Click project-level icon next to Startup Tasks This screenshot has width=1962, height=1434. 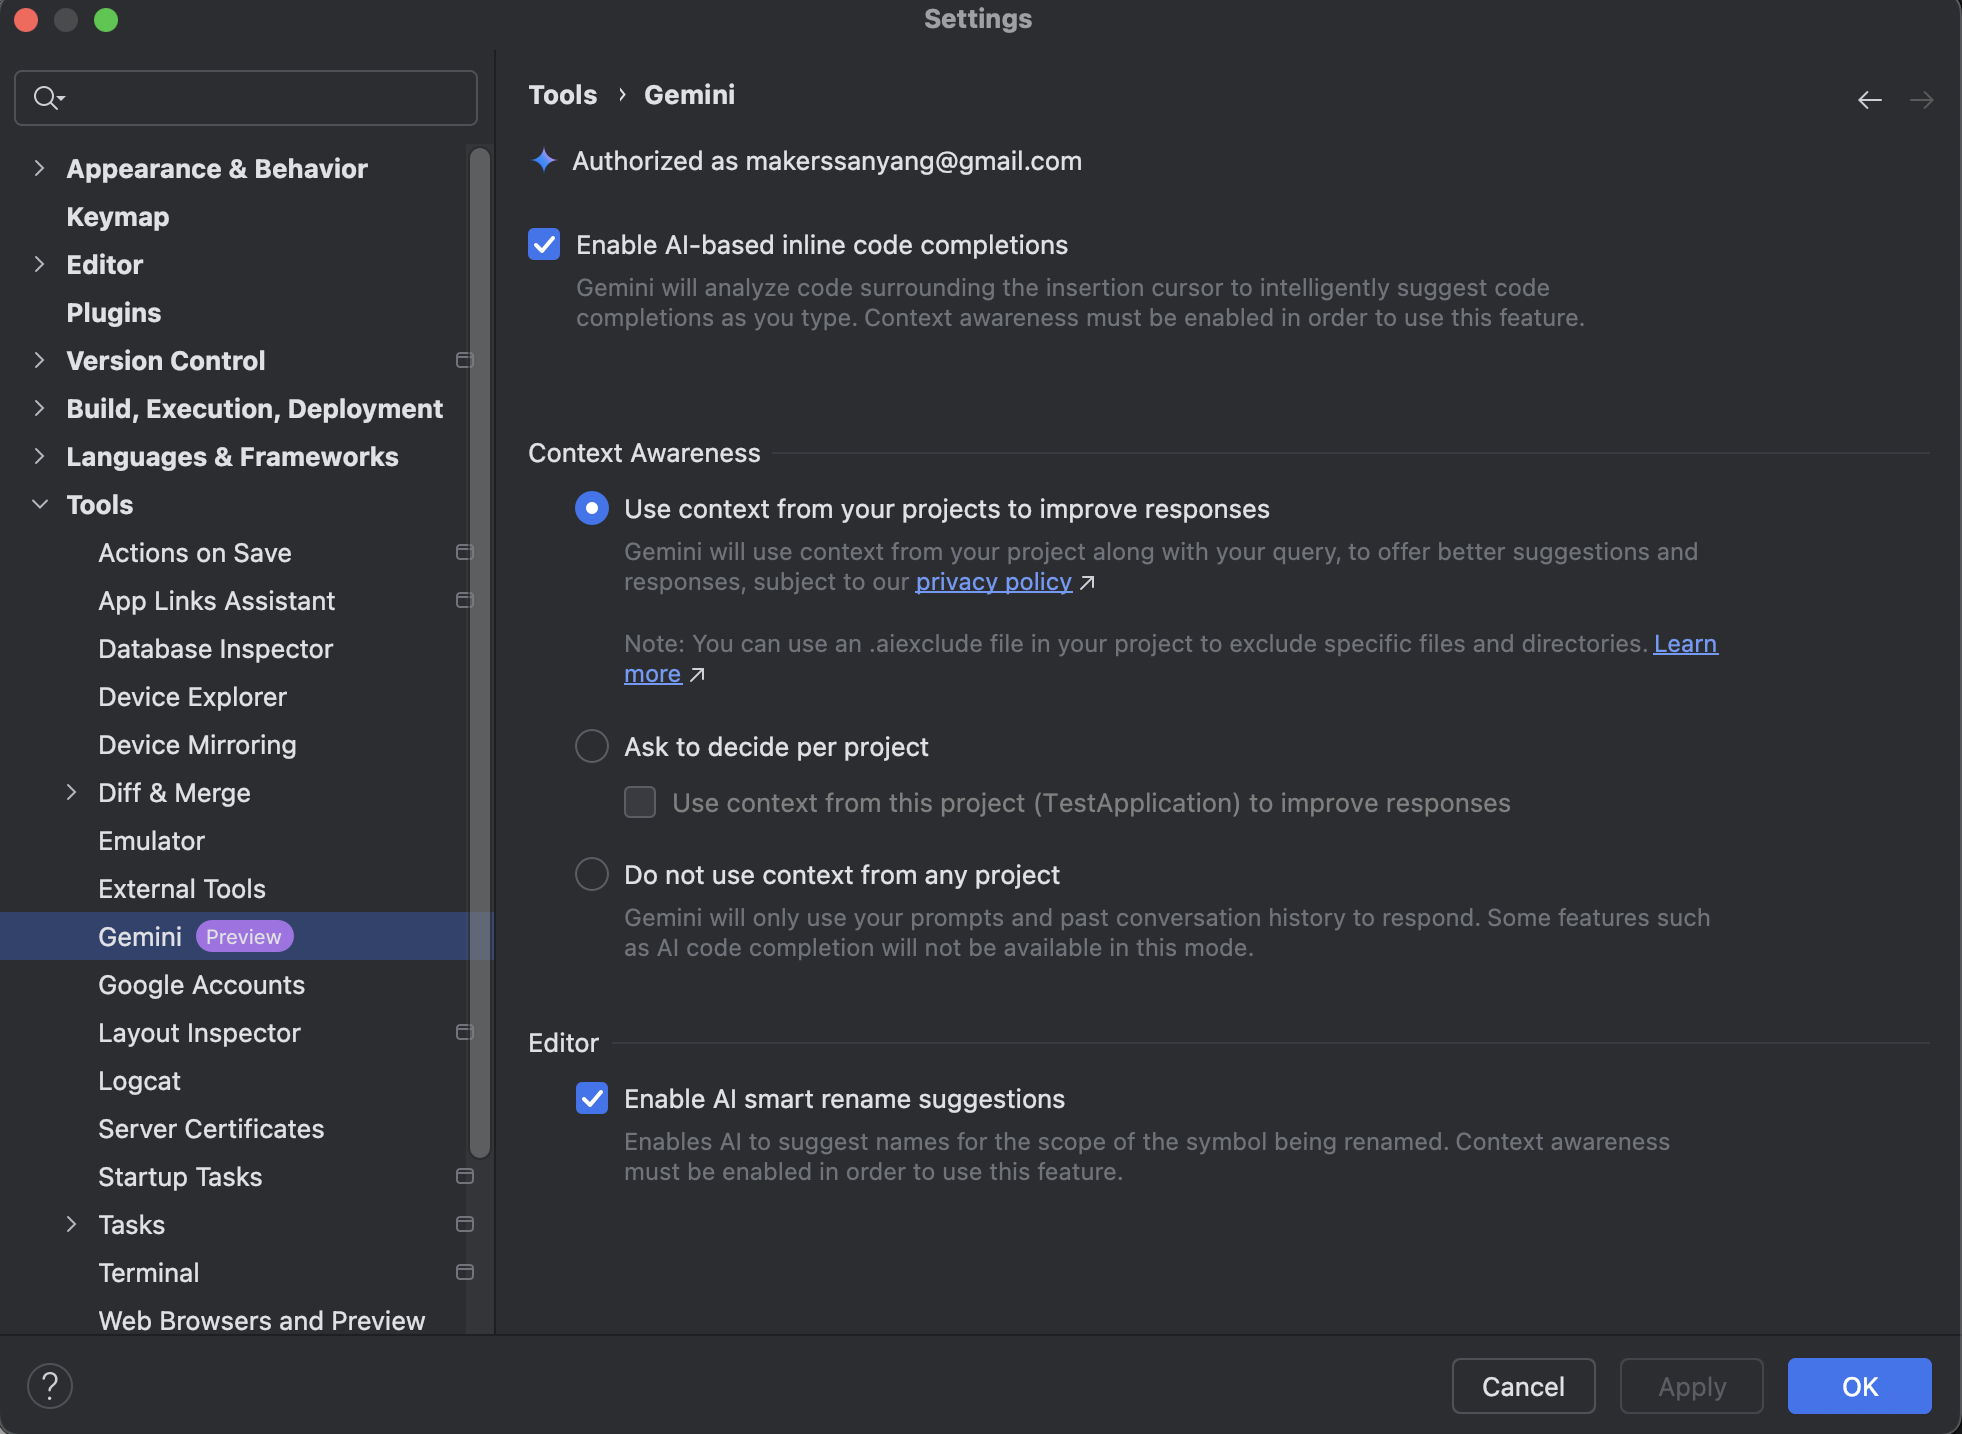(x=464, y=1176)
